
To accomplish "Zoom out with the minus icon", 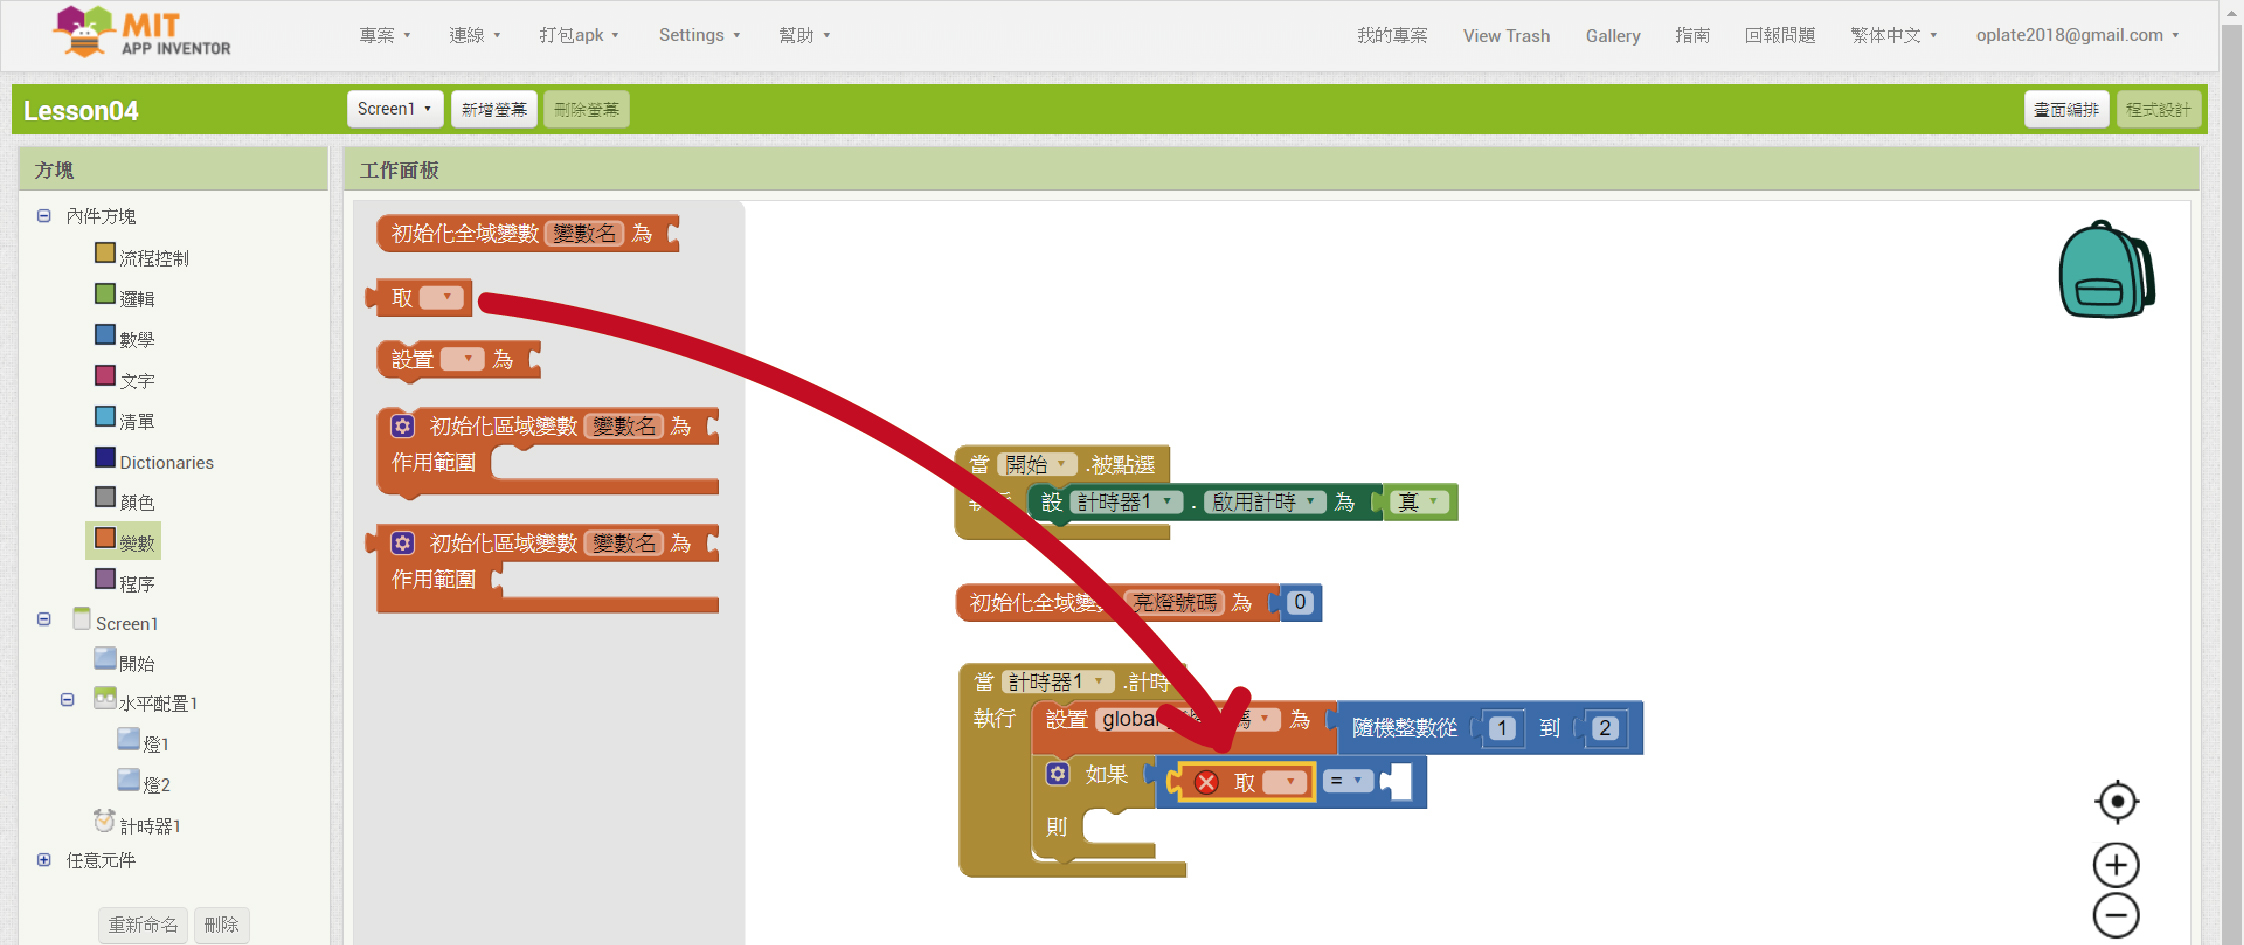I will [2116, 915].
